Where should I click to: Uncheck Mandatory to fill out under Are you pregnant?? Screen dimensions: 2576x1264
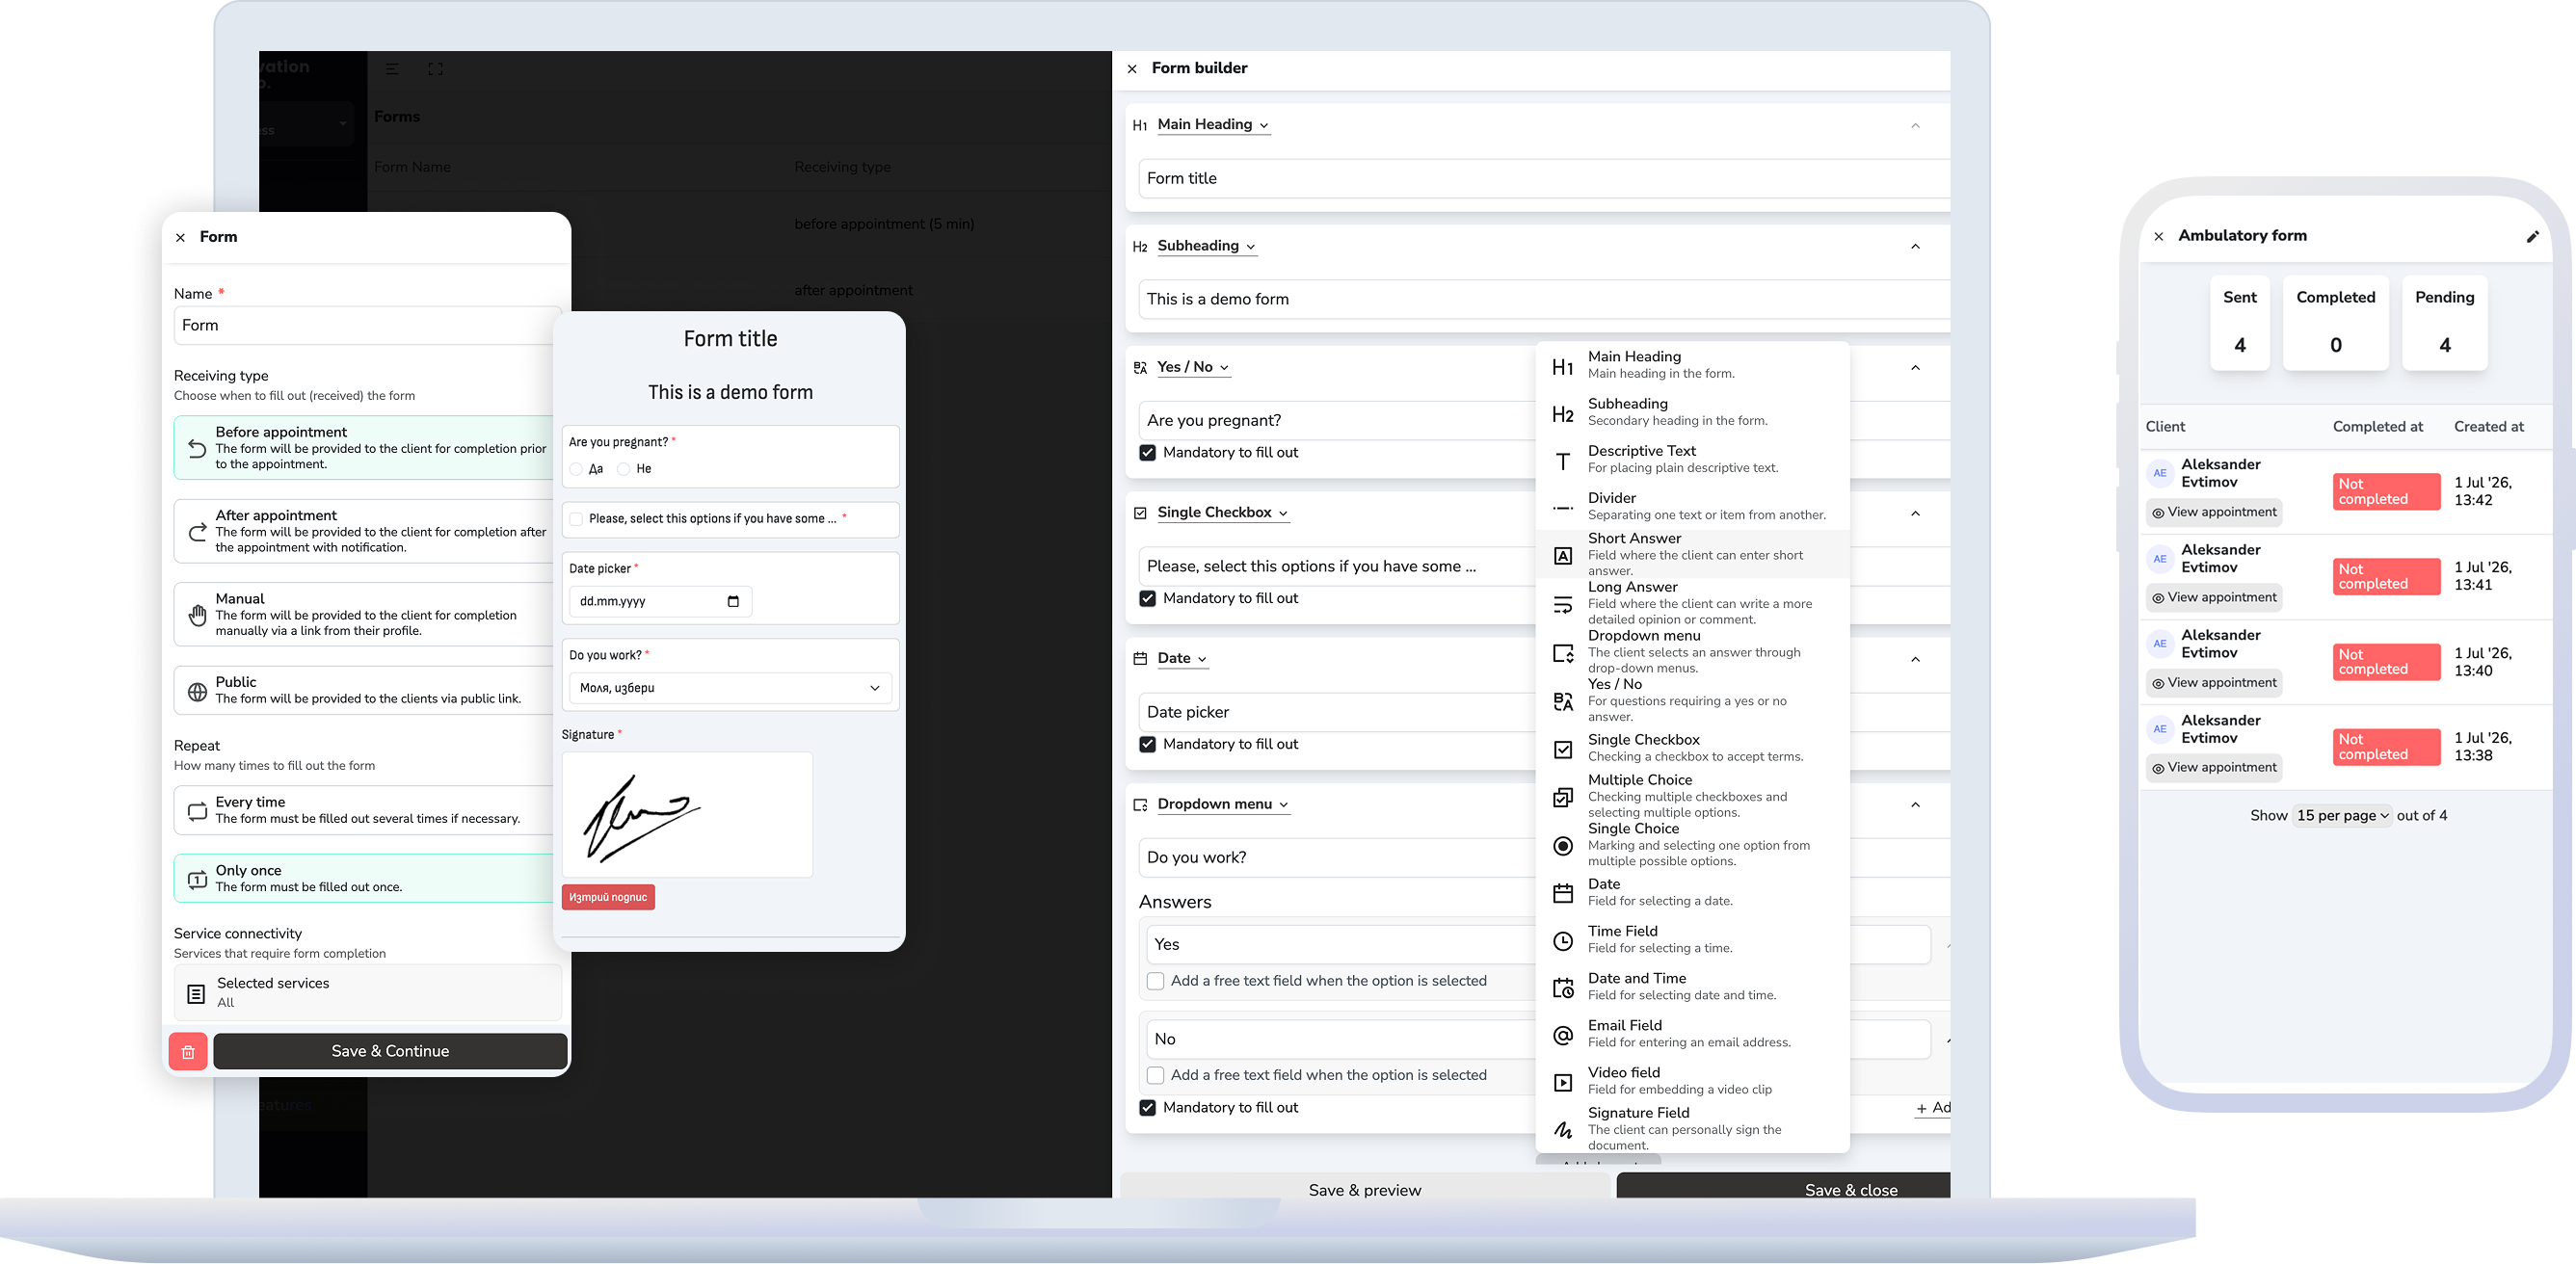click(x=1147, y=453)
